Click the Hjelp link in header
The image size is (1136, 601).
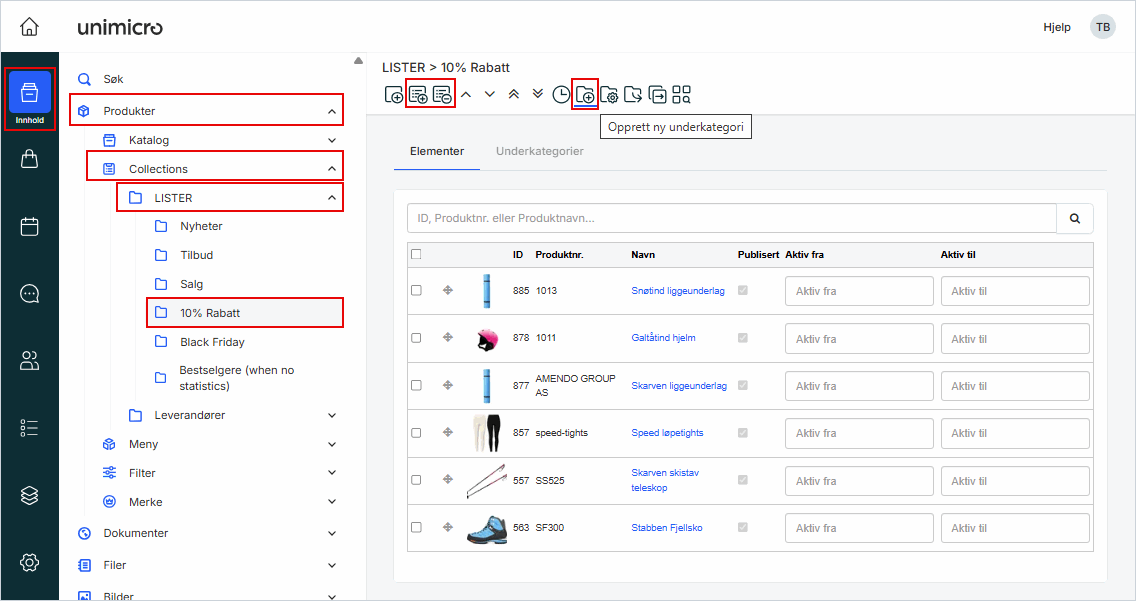(x=1057, y=27)
